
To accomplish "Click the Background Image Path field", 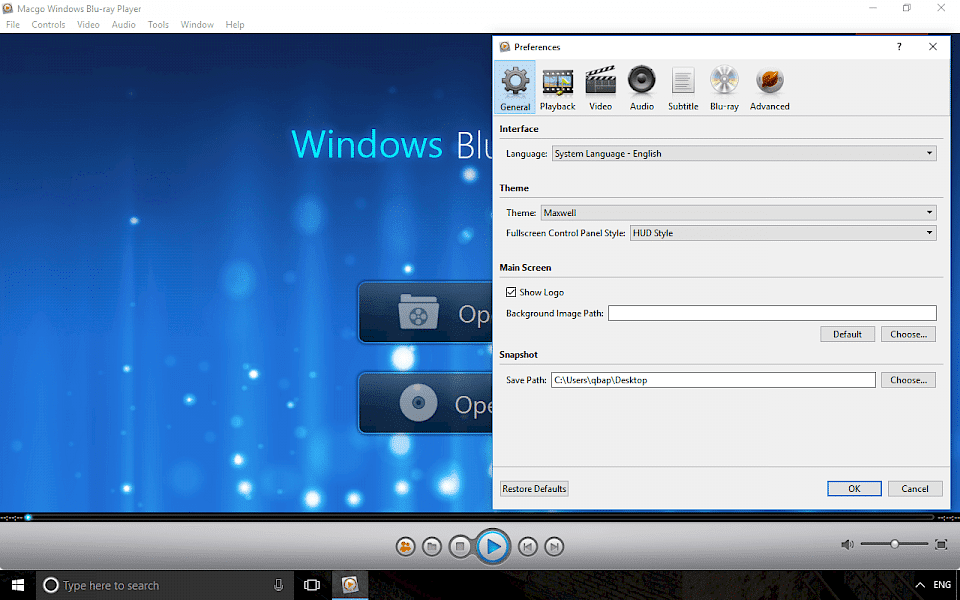I will [x=772, y=313].
